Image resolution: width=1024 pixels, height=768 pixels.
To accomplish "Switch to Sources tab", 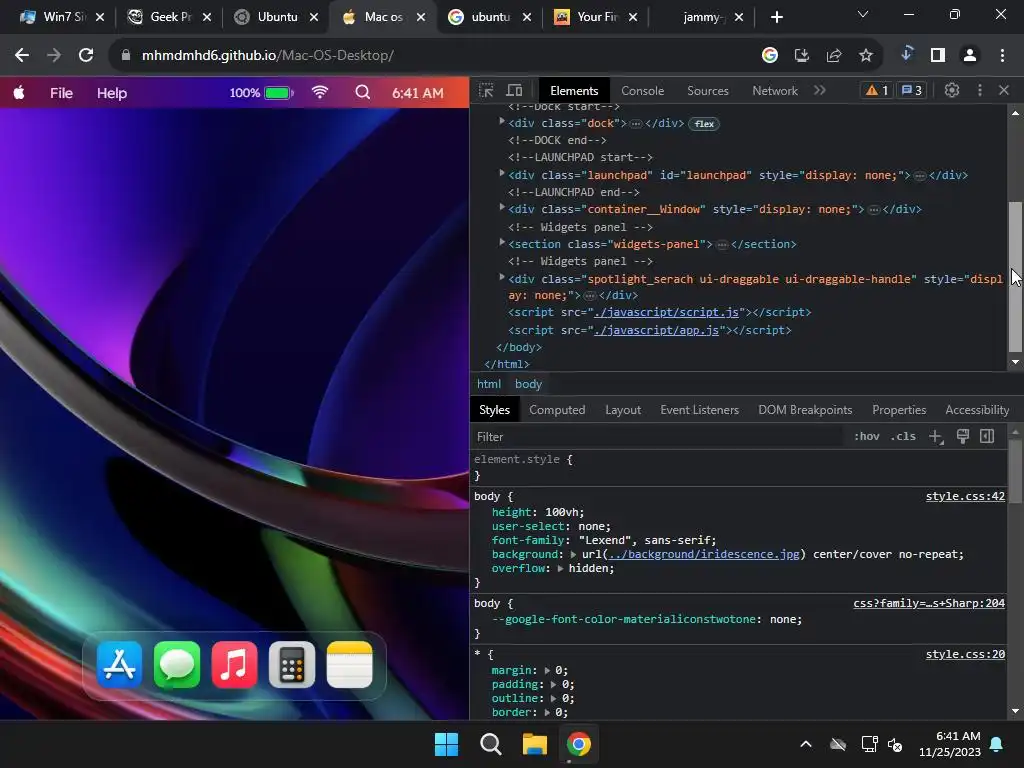I will (x=707, y=91).
